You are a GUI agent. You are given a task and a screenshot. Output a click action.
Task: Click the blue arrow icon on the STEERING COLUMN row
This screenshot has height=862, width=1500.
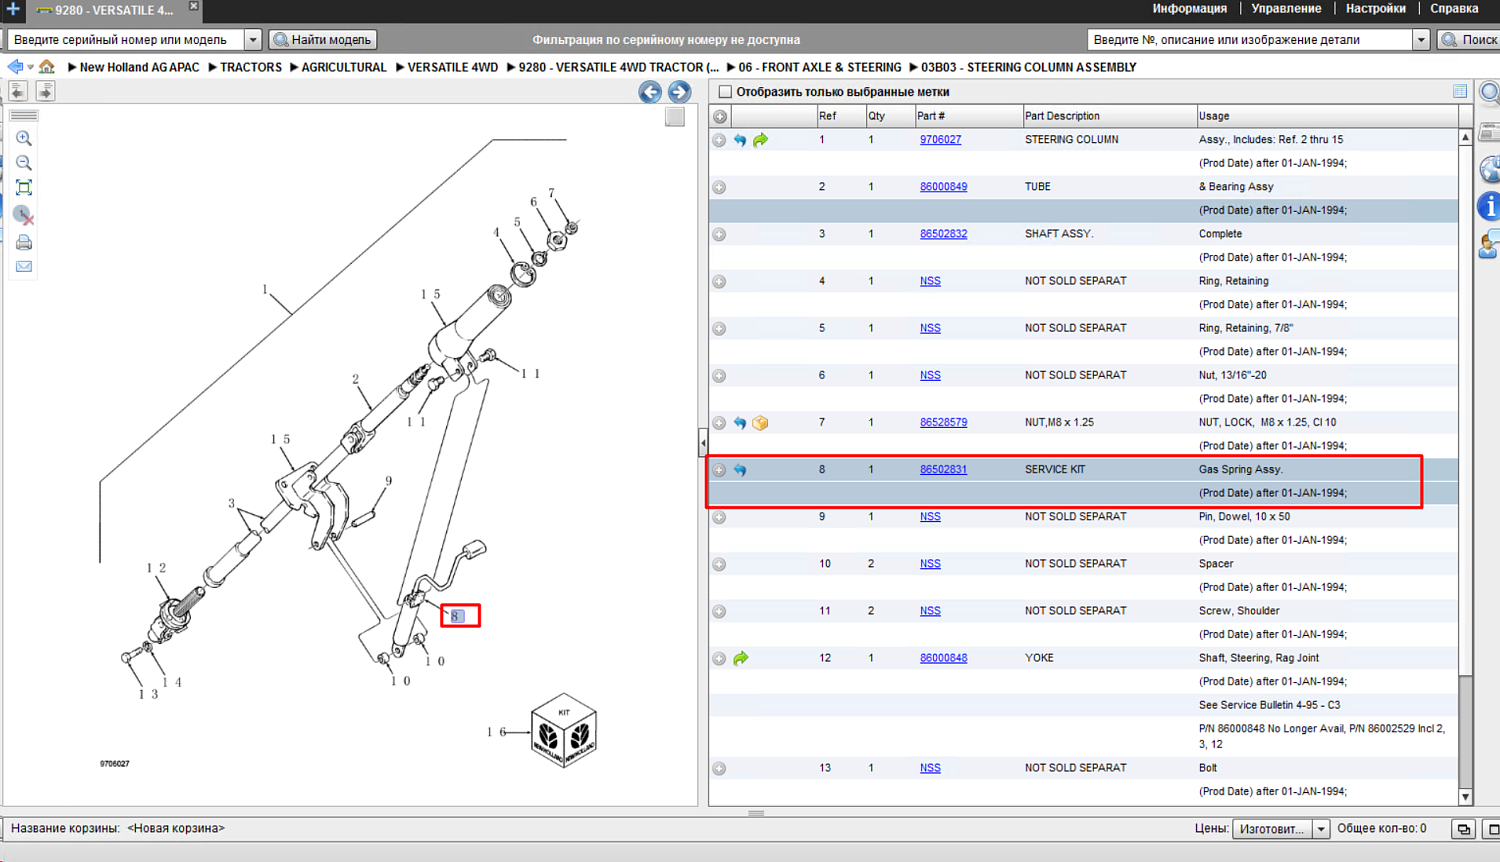[x=740, y=140]
